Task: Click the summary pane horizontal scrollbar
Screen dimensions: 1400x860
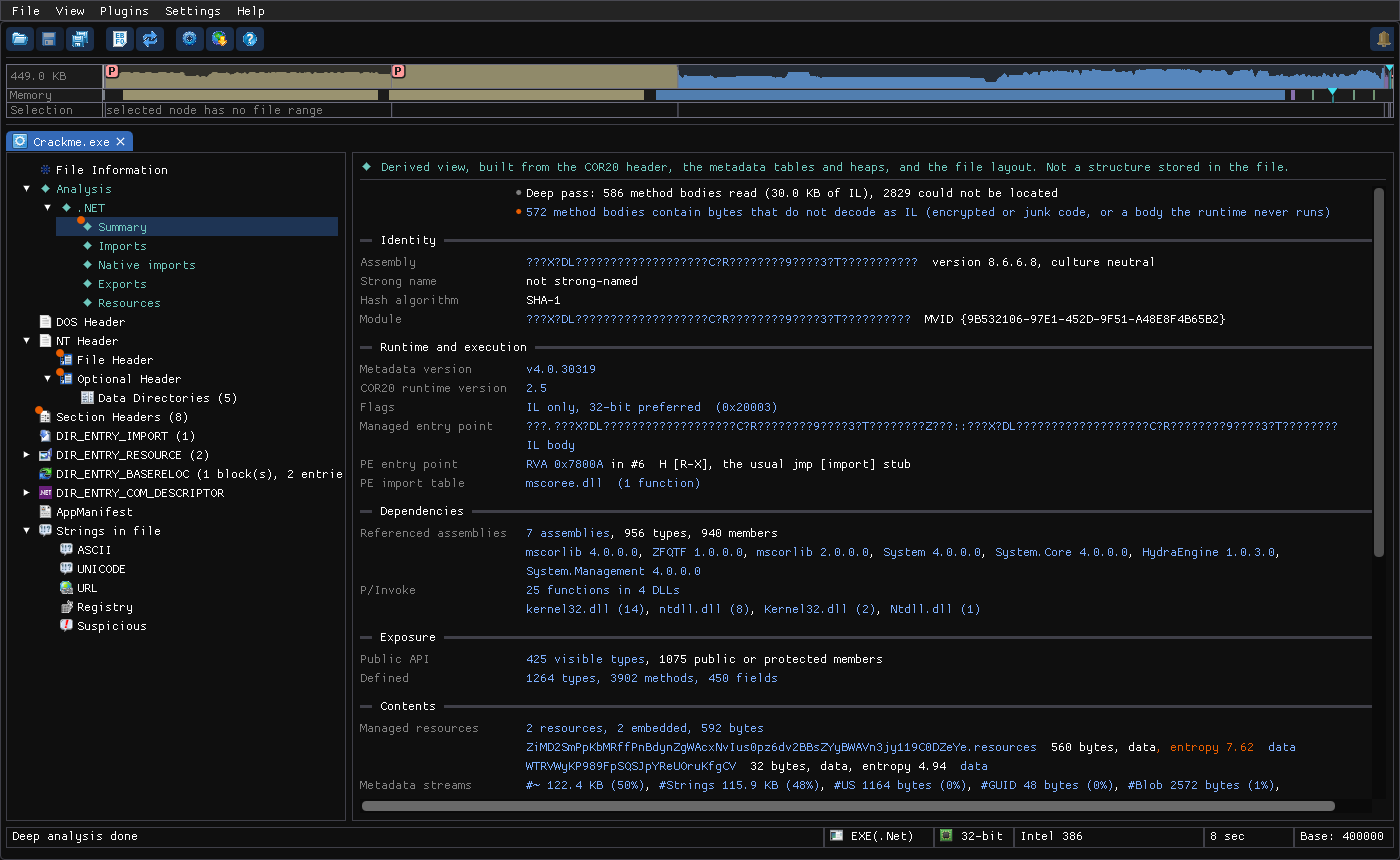Action: coord(848,805)
